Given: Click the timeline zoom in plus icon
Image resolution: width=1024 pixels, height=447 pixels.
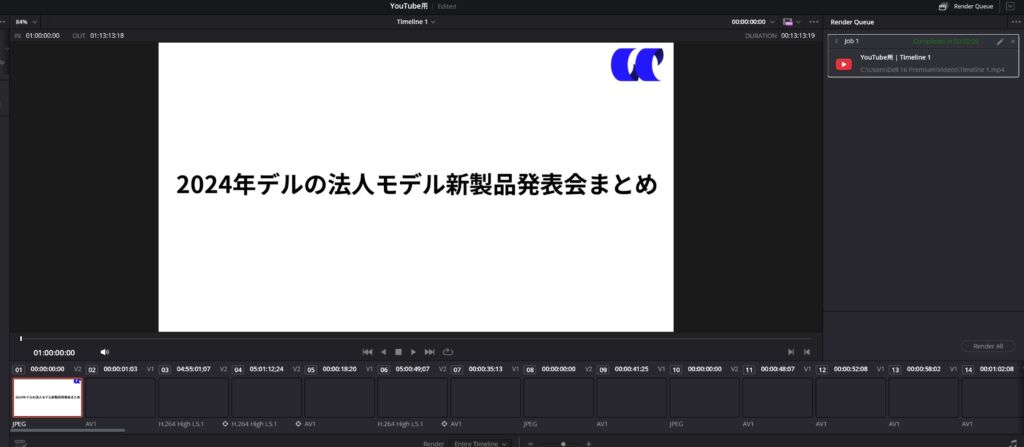Looking at the screenshot, I should 588,443.
